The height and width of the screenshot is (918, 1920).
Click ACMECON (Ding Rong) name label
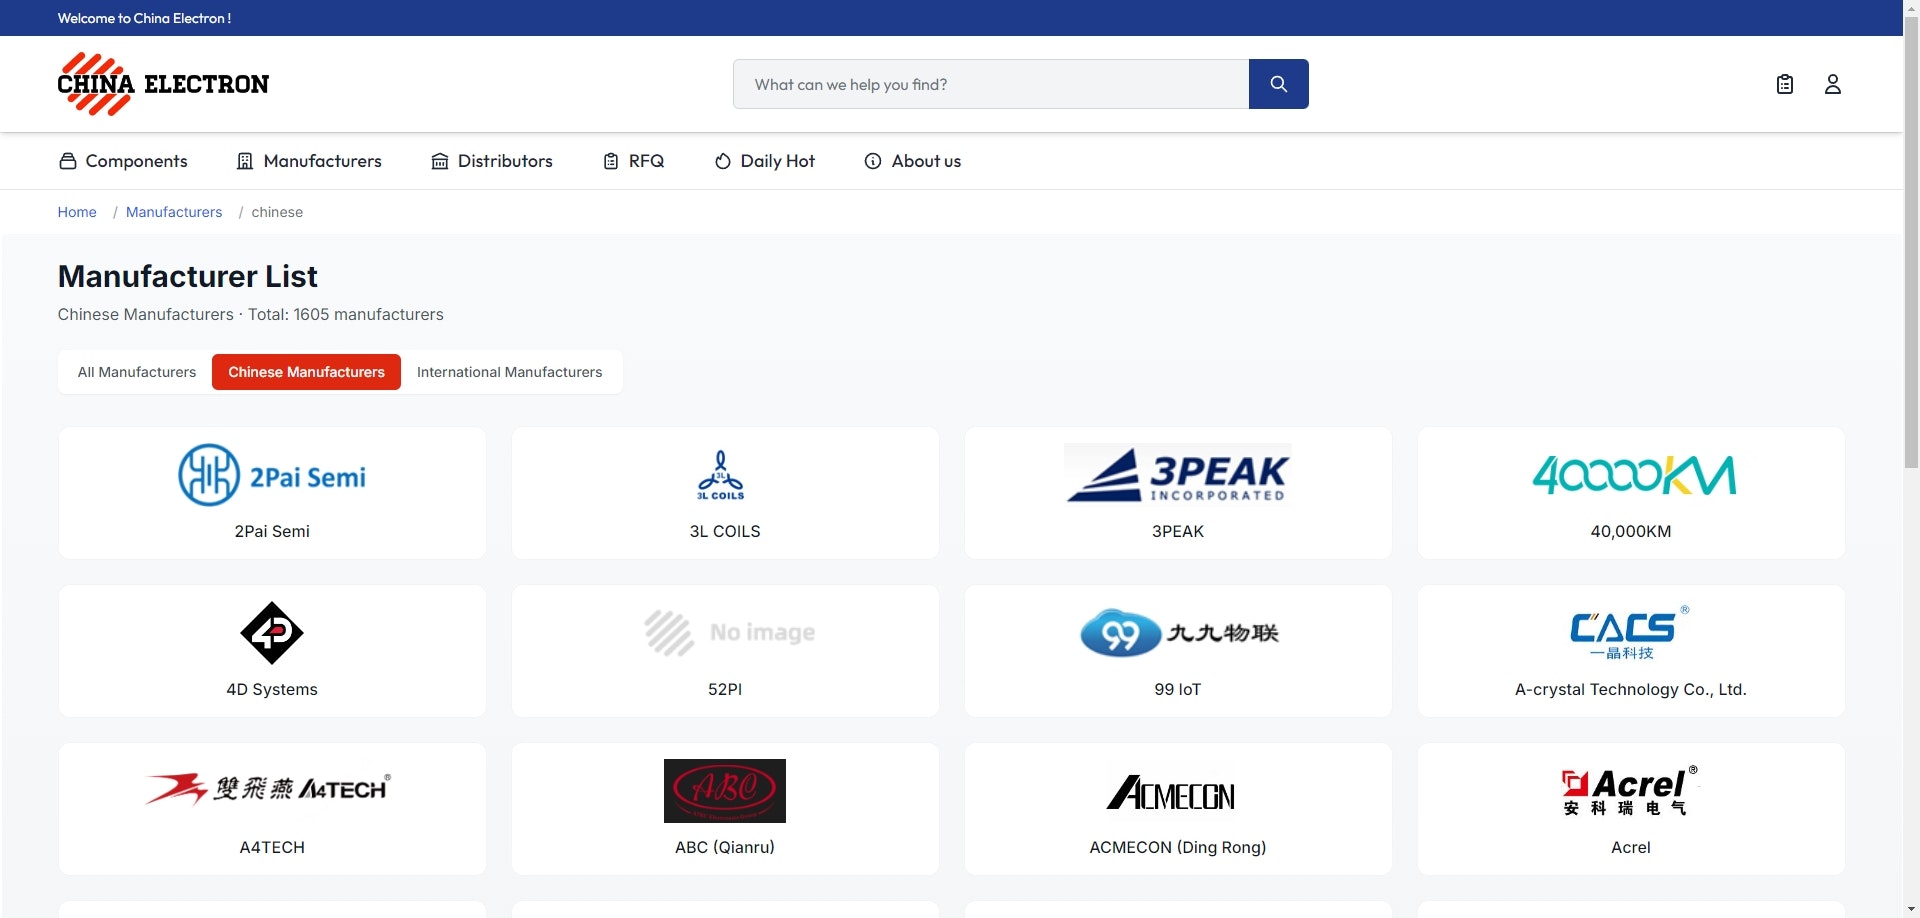(1178, 847)
